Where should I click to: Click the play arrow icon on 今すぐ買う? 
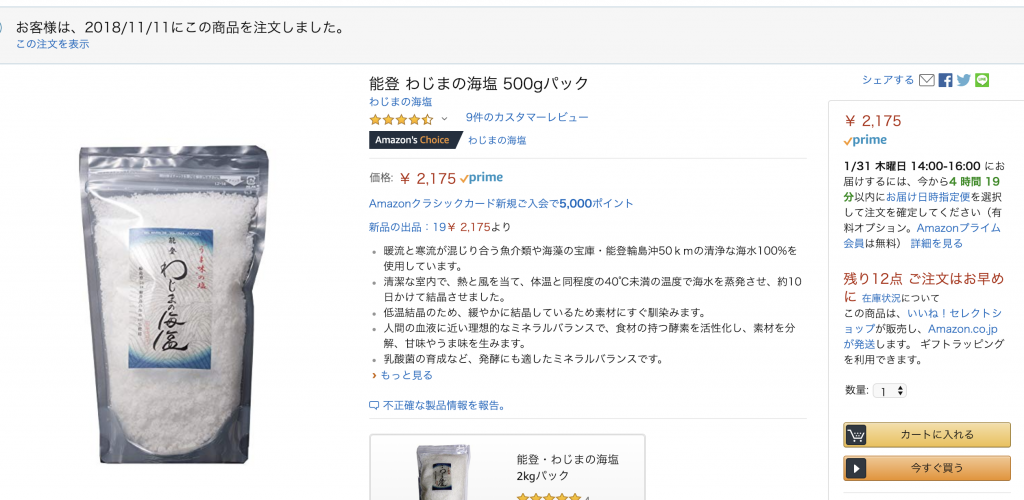(856, 468)
